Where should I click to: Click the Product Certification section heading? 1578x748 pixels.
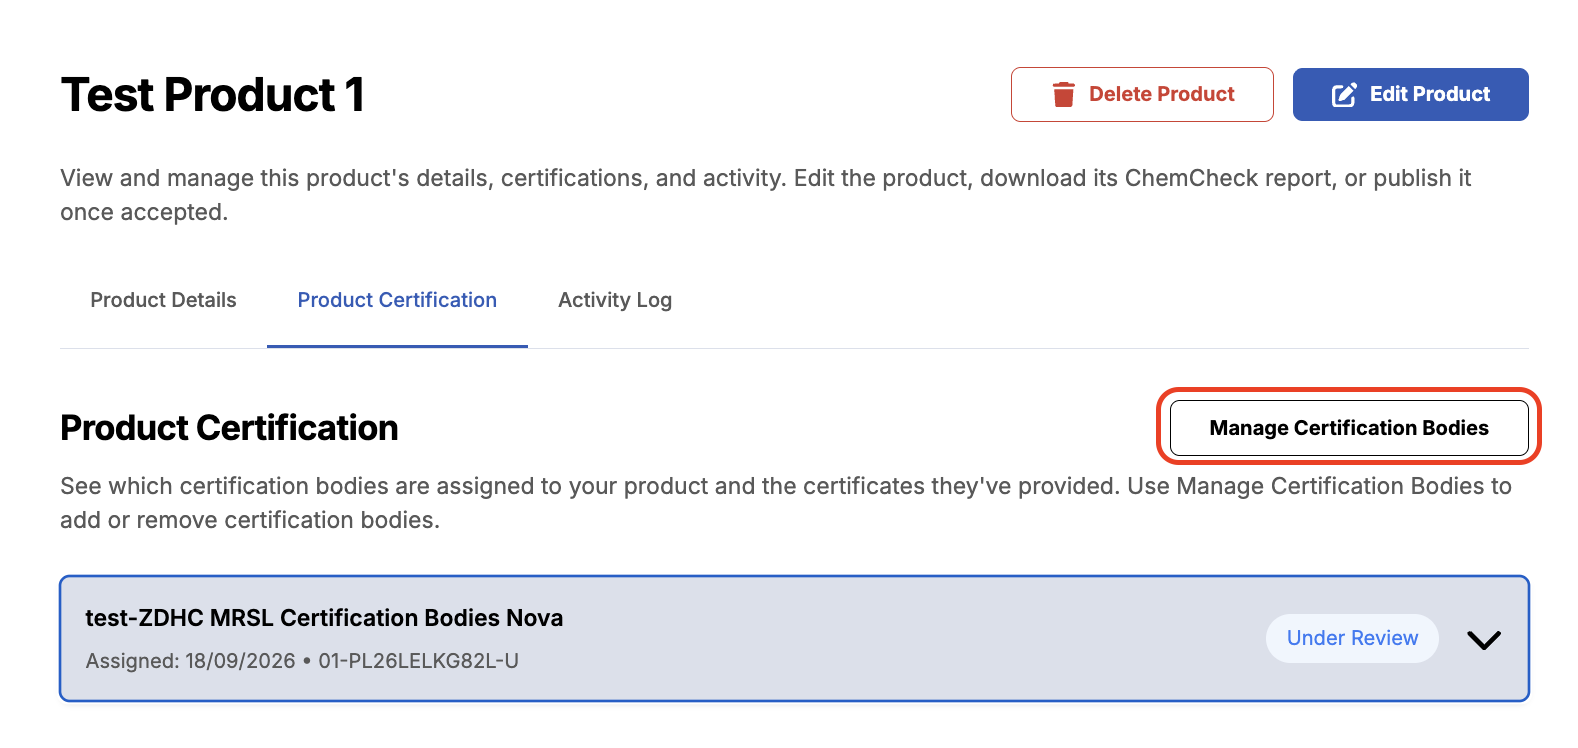point(229,428)
